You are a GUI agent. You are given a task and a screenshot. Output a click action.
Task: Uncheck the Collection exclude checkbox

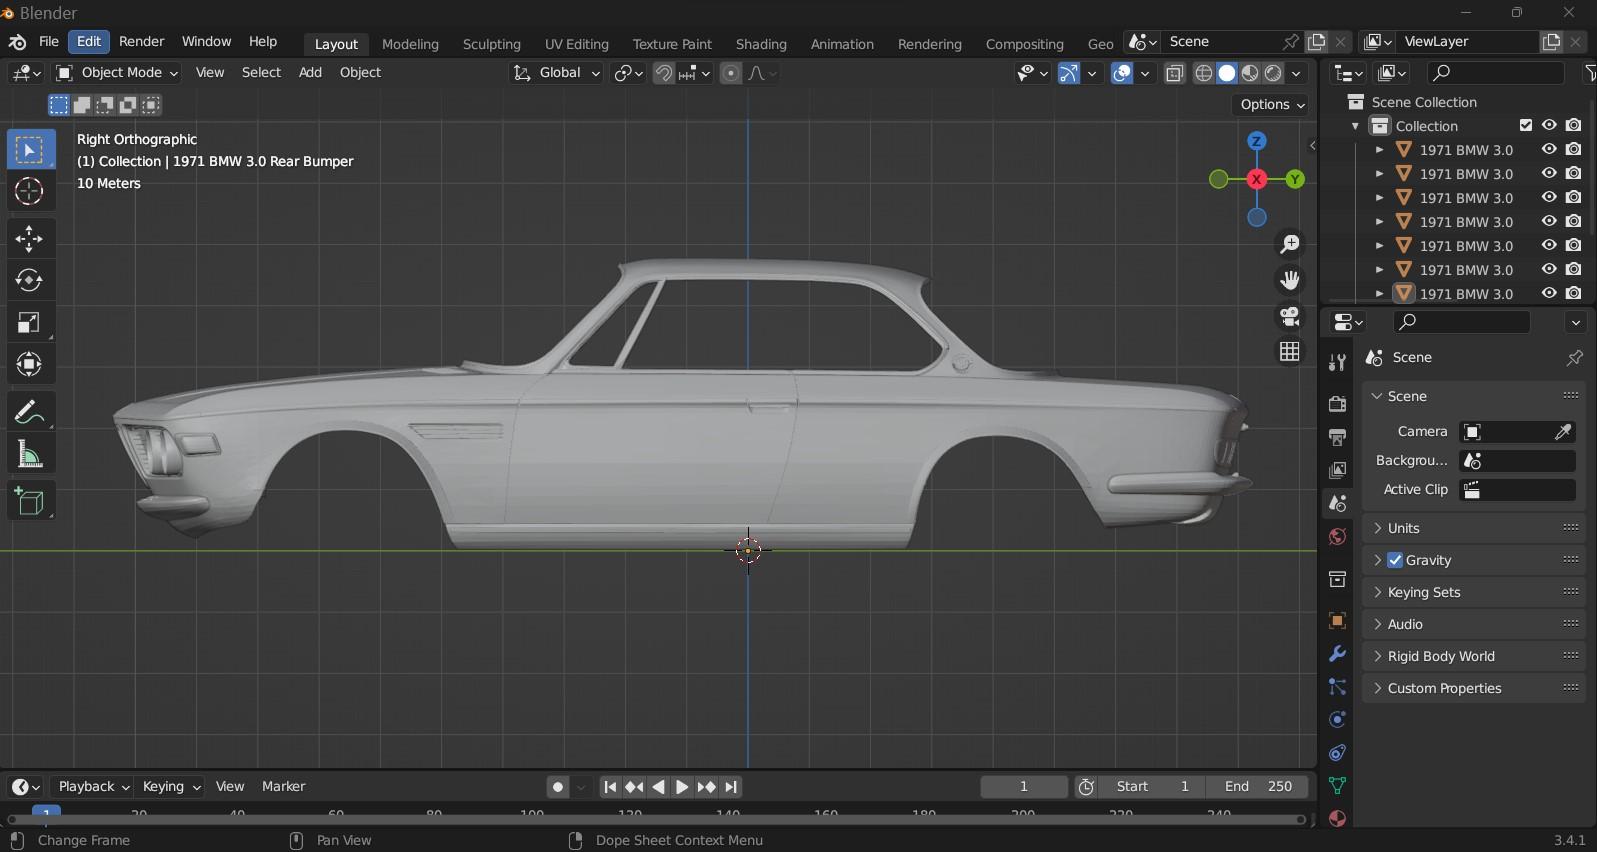pyautogui.click(x=1526, y=126)
